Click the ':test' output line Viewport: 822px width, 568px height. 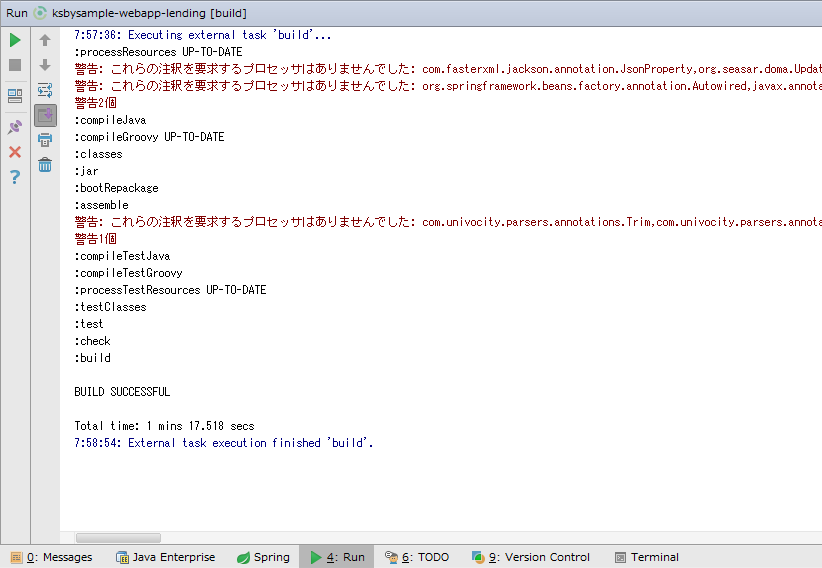[89, 324]
